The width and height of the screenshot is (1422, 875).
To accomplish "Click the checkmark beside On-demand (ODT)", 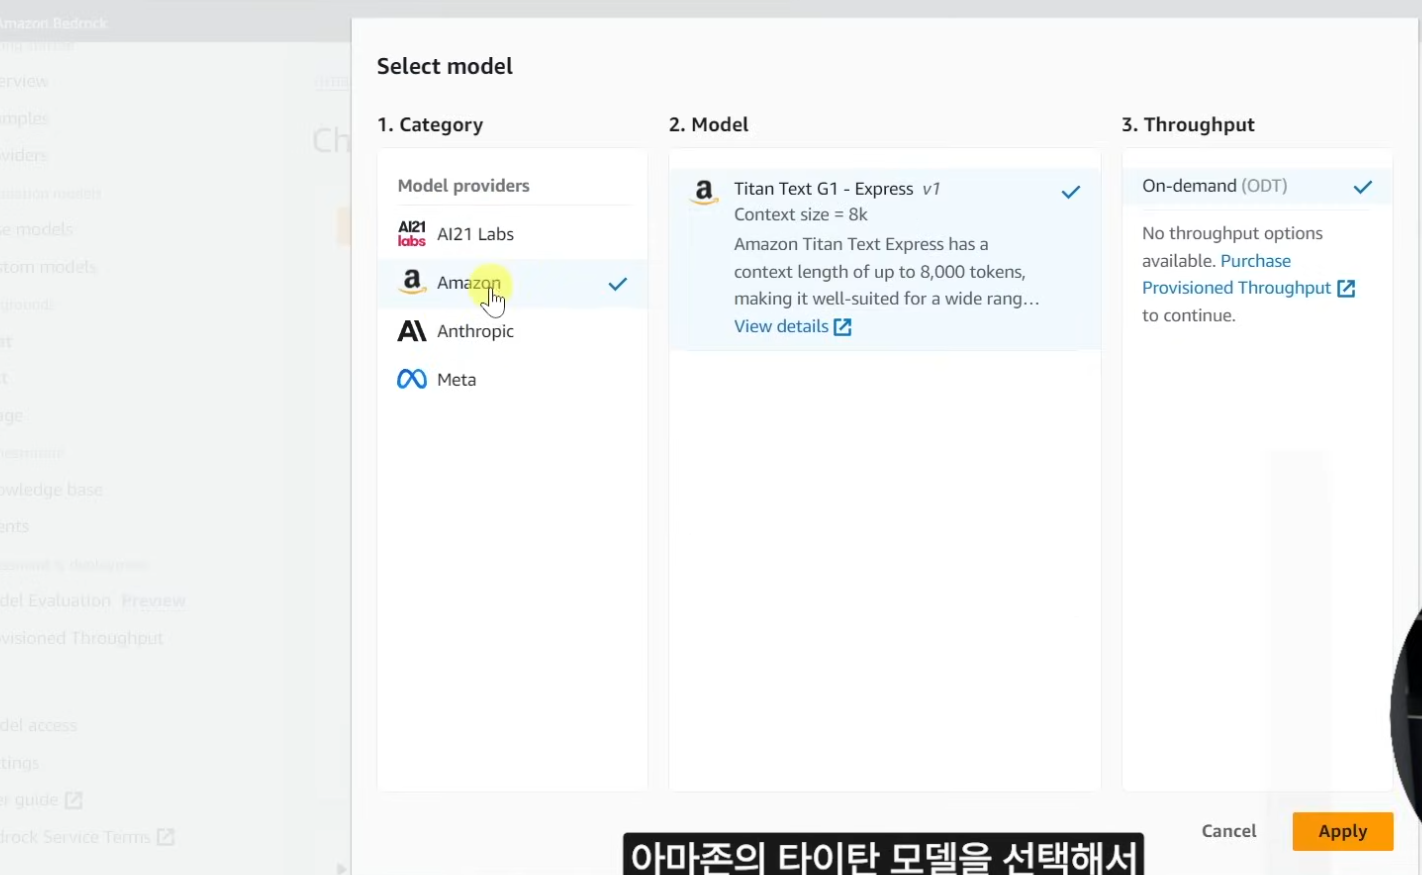I will 1363,187.
